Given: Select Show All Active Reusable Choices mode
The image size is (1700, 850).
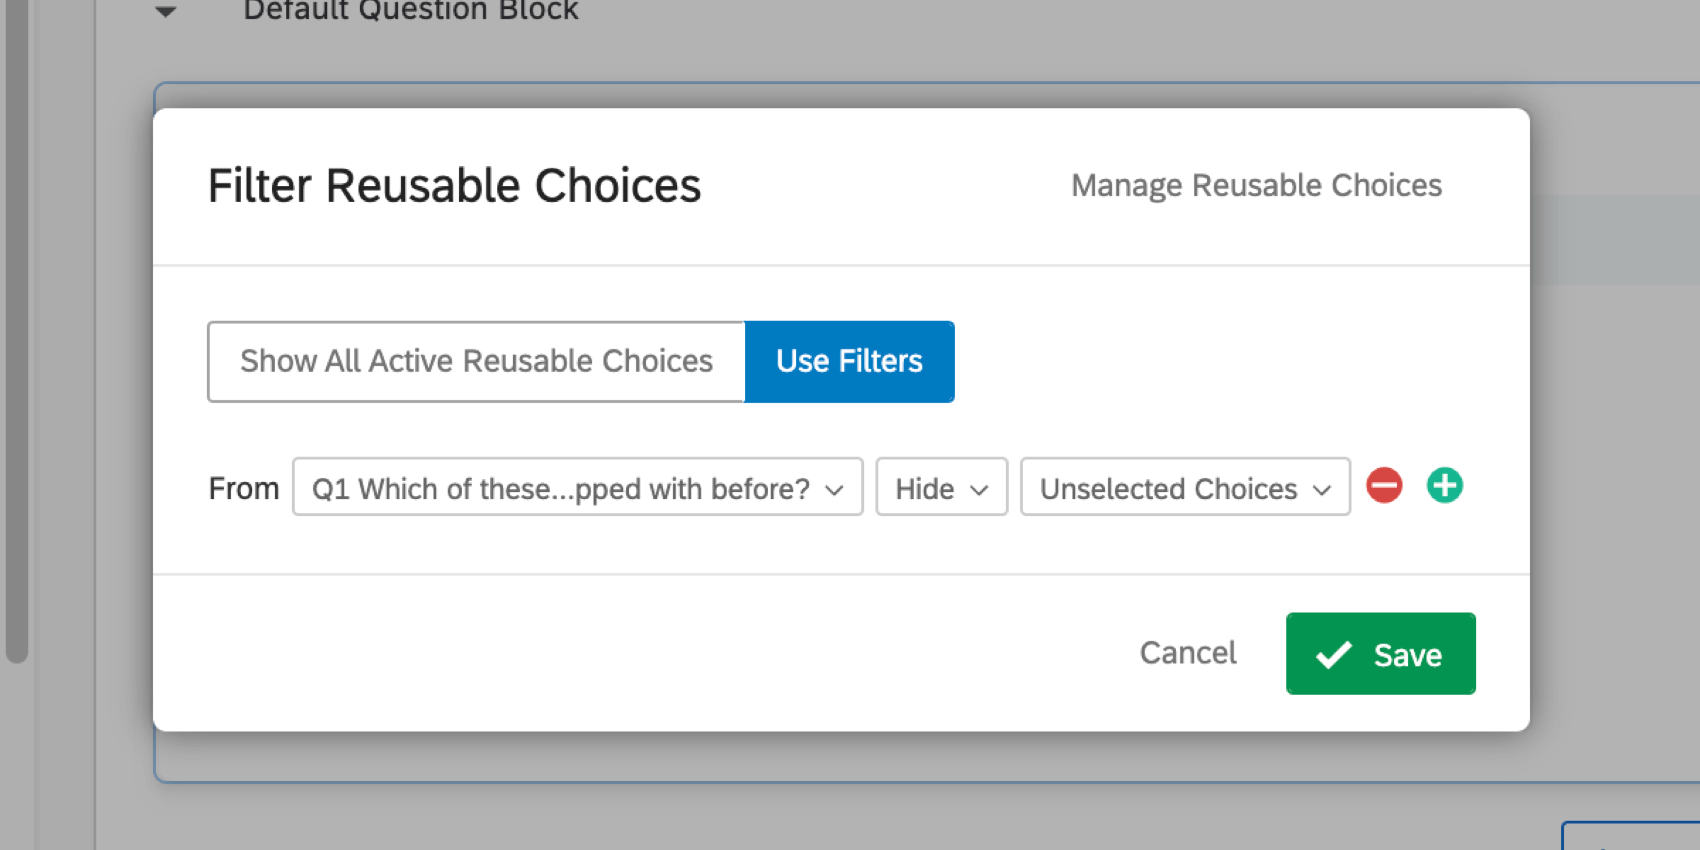Looking at the screenshot, I should [475, 361].
